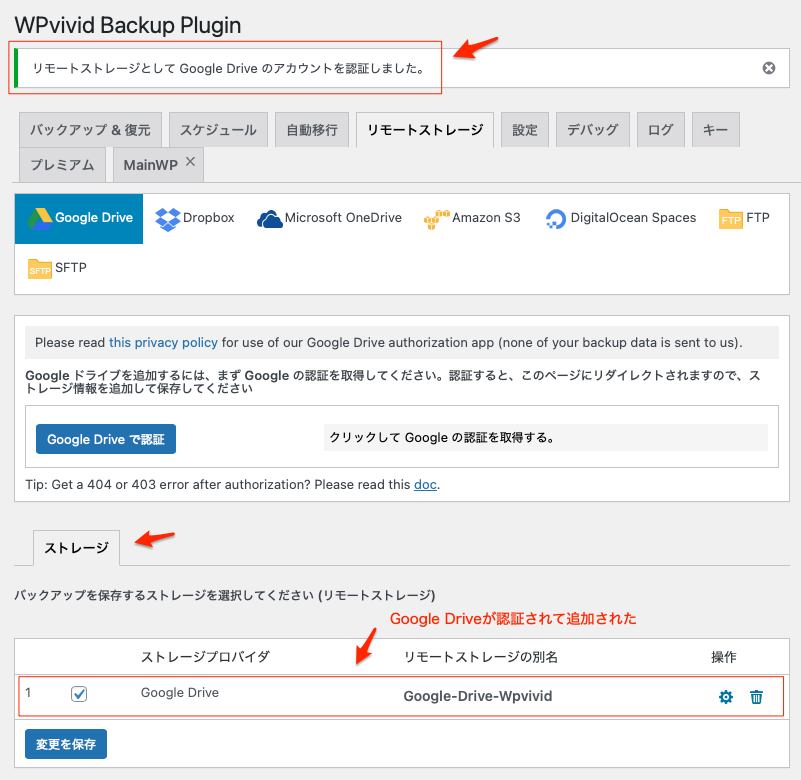801x780 pixels.
Task: Go to the 自動移行 tab
Action: click(x=312, y=130)
